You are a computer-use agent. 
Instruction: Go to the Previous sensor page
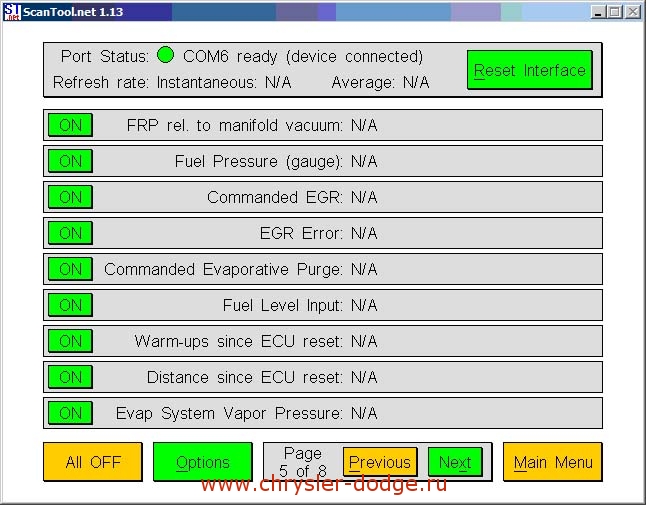(x=380, y=462)
